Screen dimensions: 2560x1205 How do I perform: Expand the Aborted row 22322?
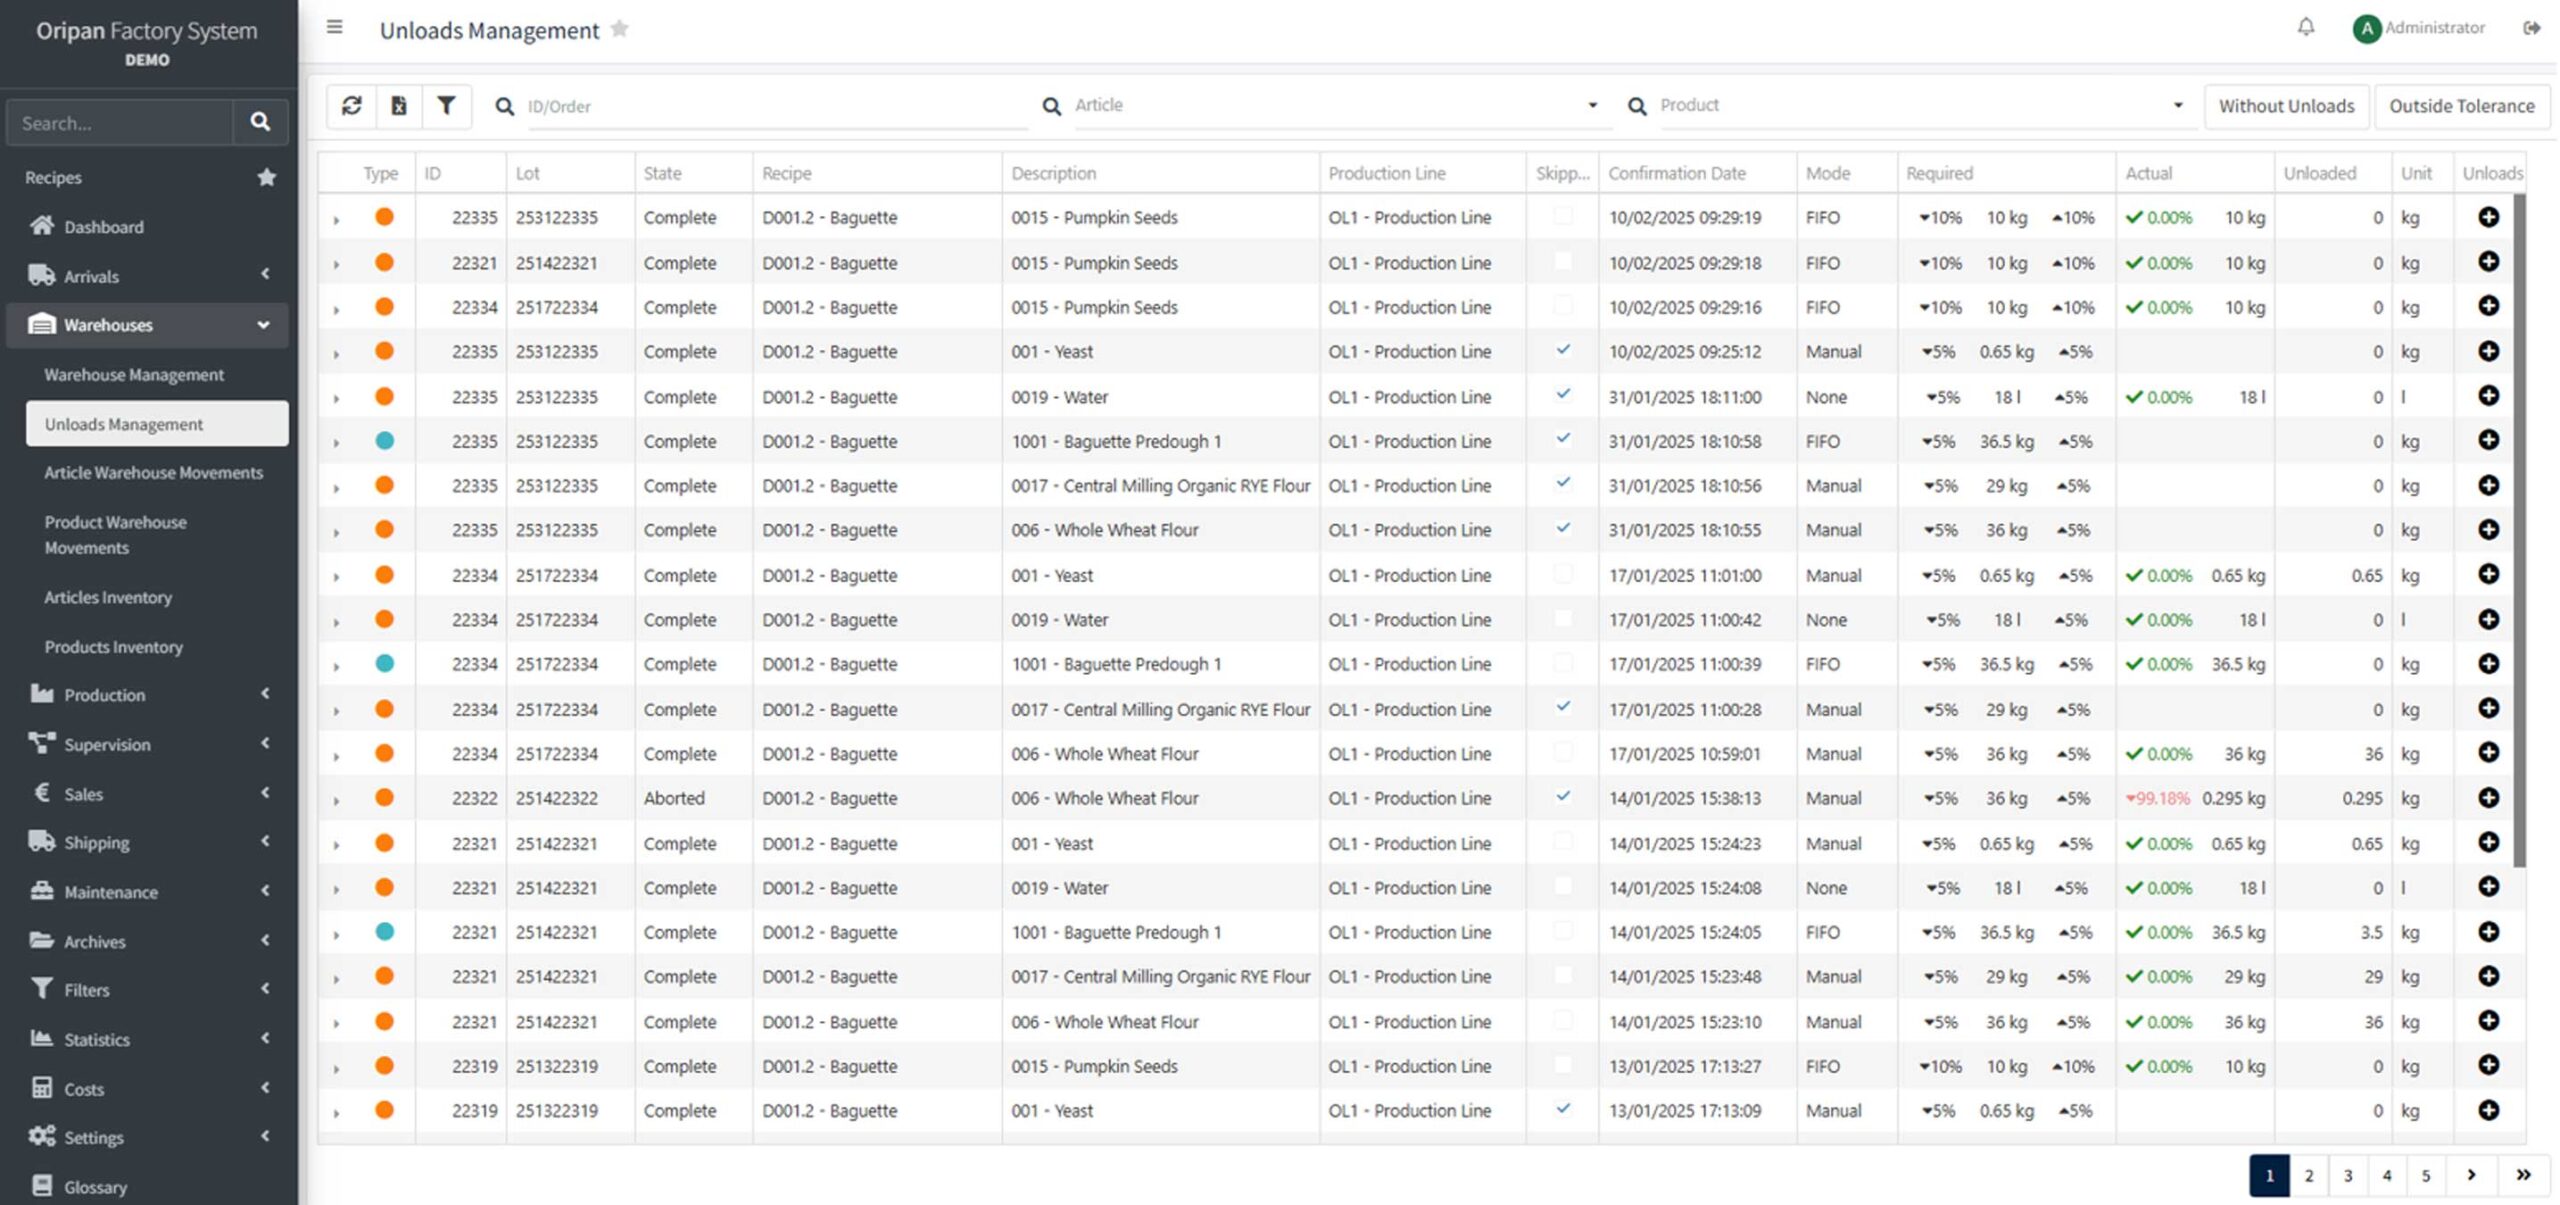pyautogui.click(x=336, y=800)
